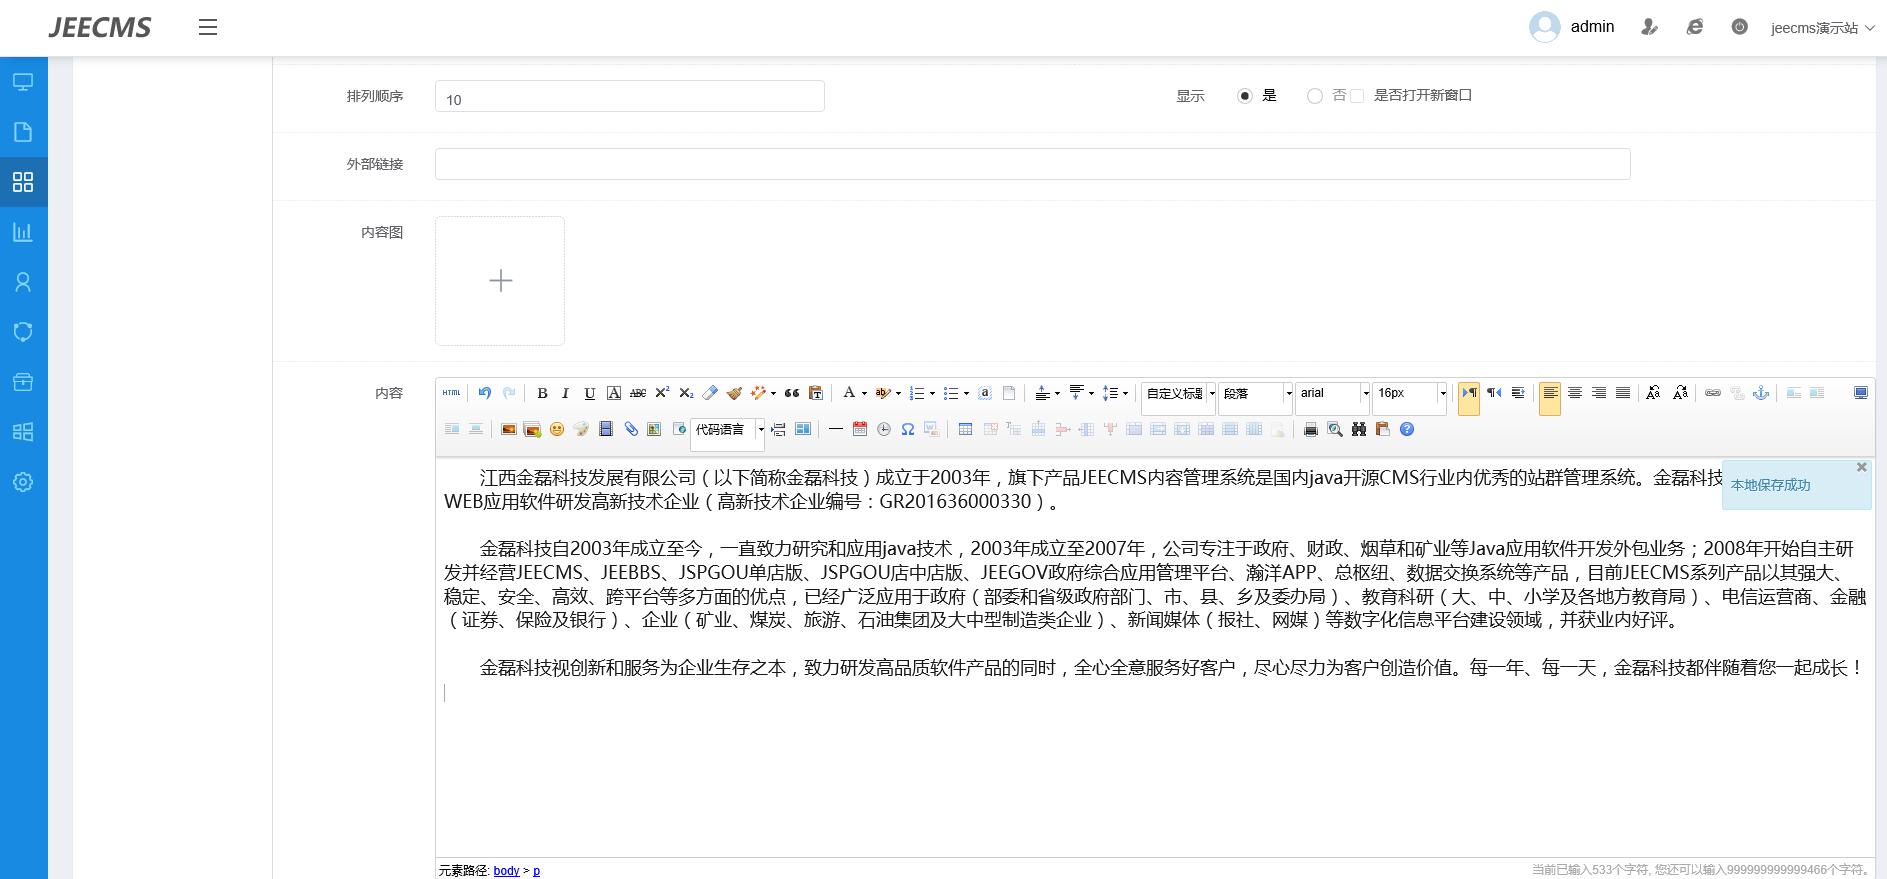Open the statistics chart sidebar section
The image size is (1887, 879).
[23, 232]
